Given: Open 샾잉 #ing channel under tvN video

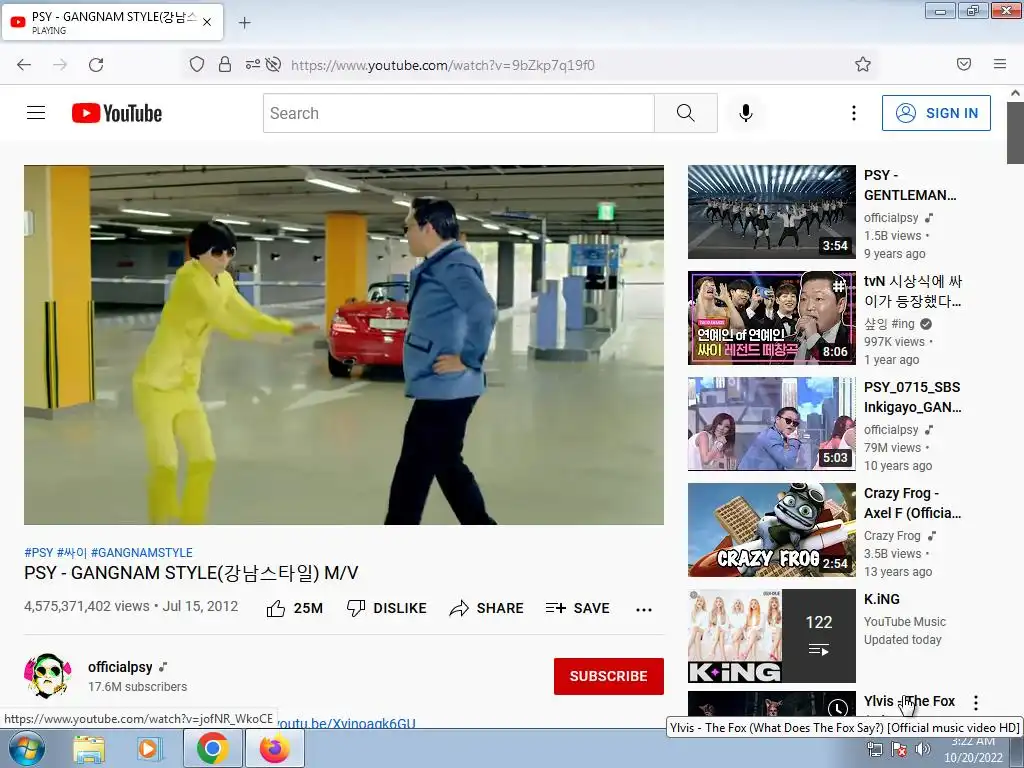Looking at the screenshot, I should (x=889, y=323).
